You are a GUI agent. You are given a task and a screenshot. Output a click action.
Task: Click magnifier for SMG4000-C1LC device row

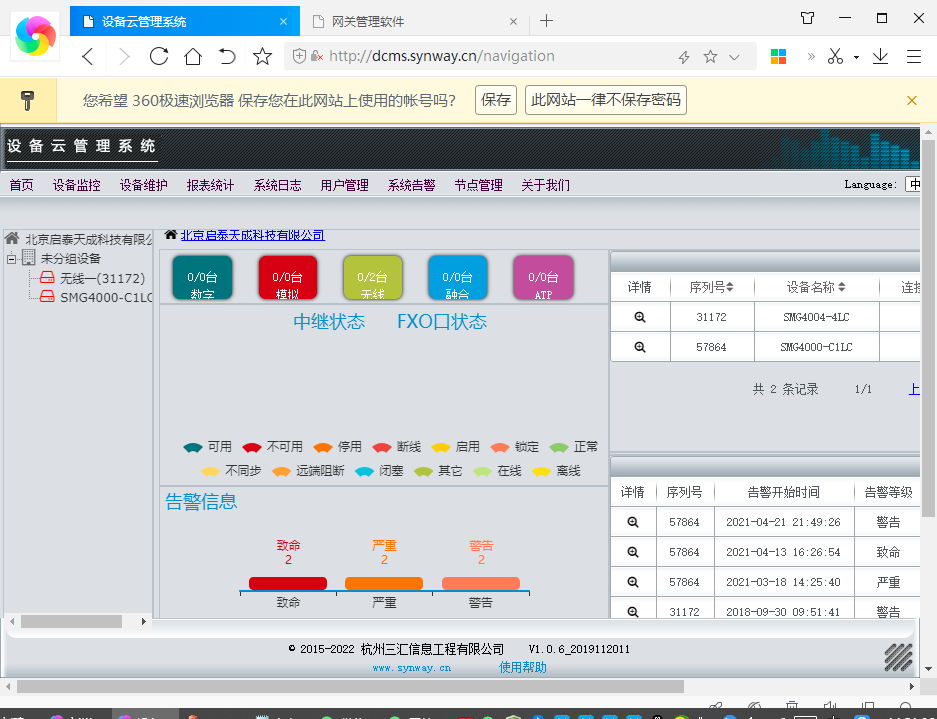tap(640, 347)
